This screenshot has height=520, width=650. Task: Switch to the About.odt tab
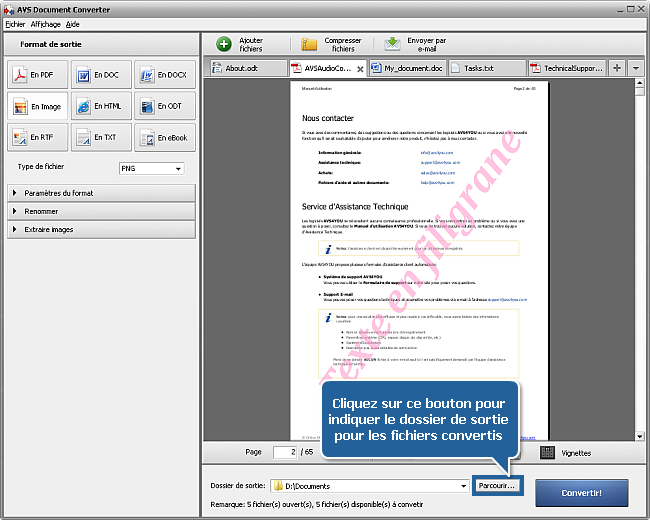249,68
